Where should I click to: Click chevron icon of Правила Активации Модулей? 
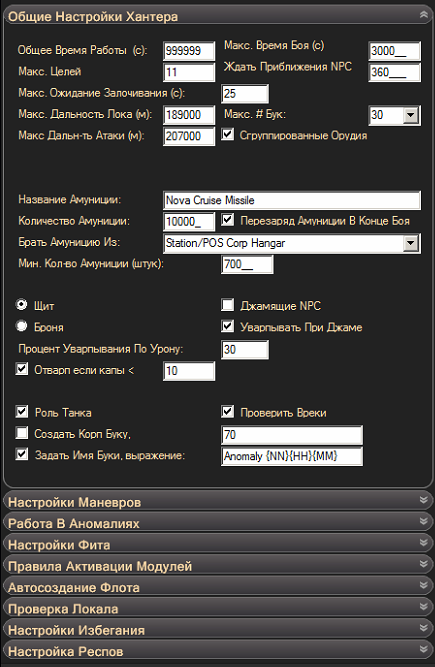423,564
